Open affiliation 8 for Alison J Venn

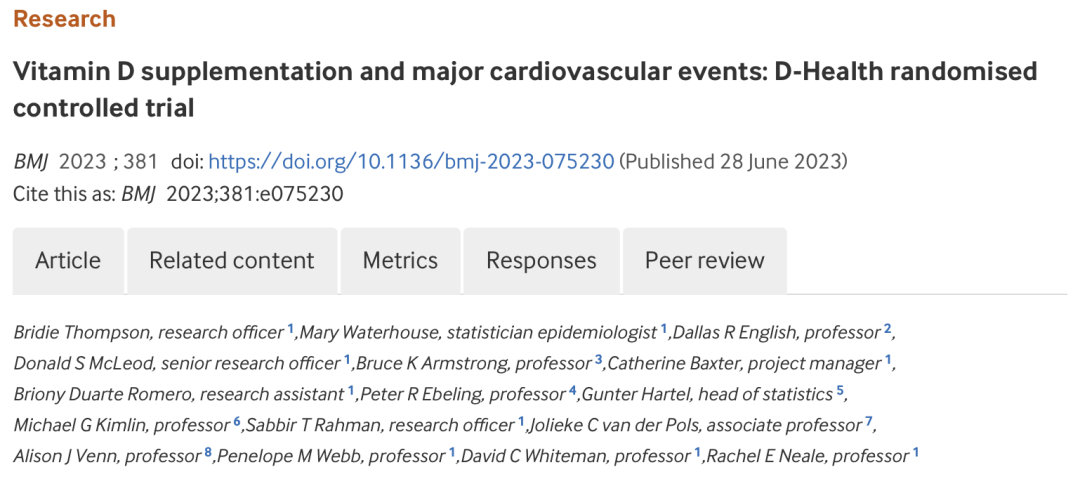(x=208, y=451)
